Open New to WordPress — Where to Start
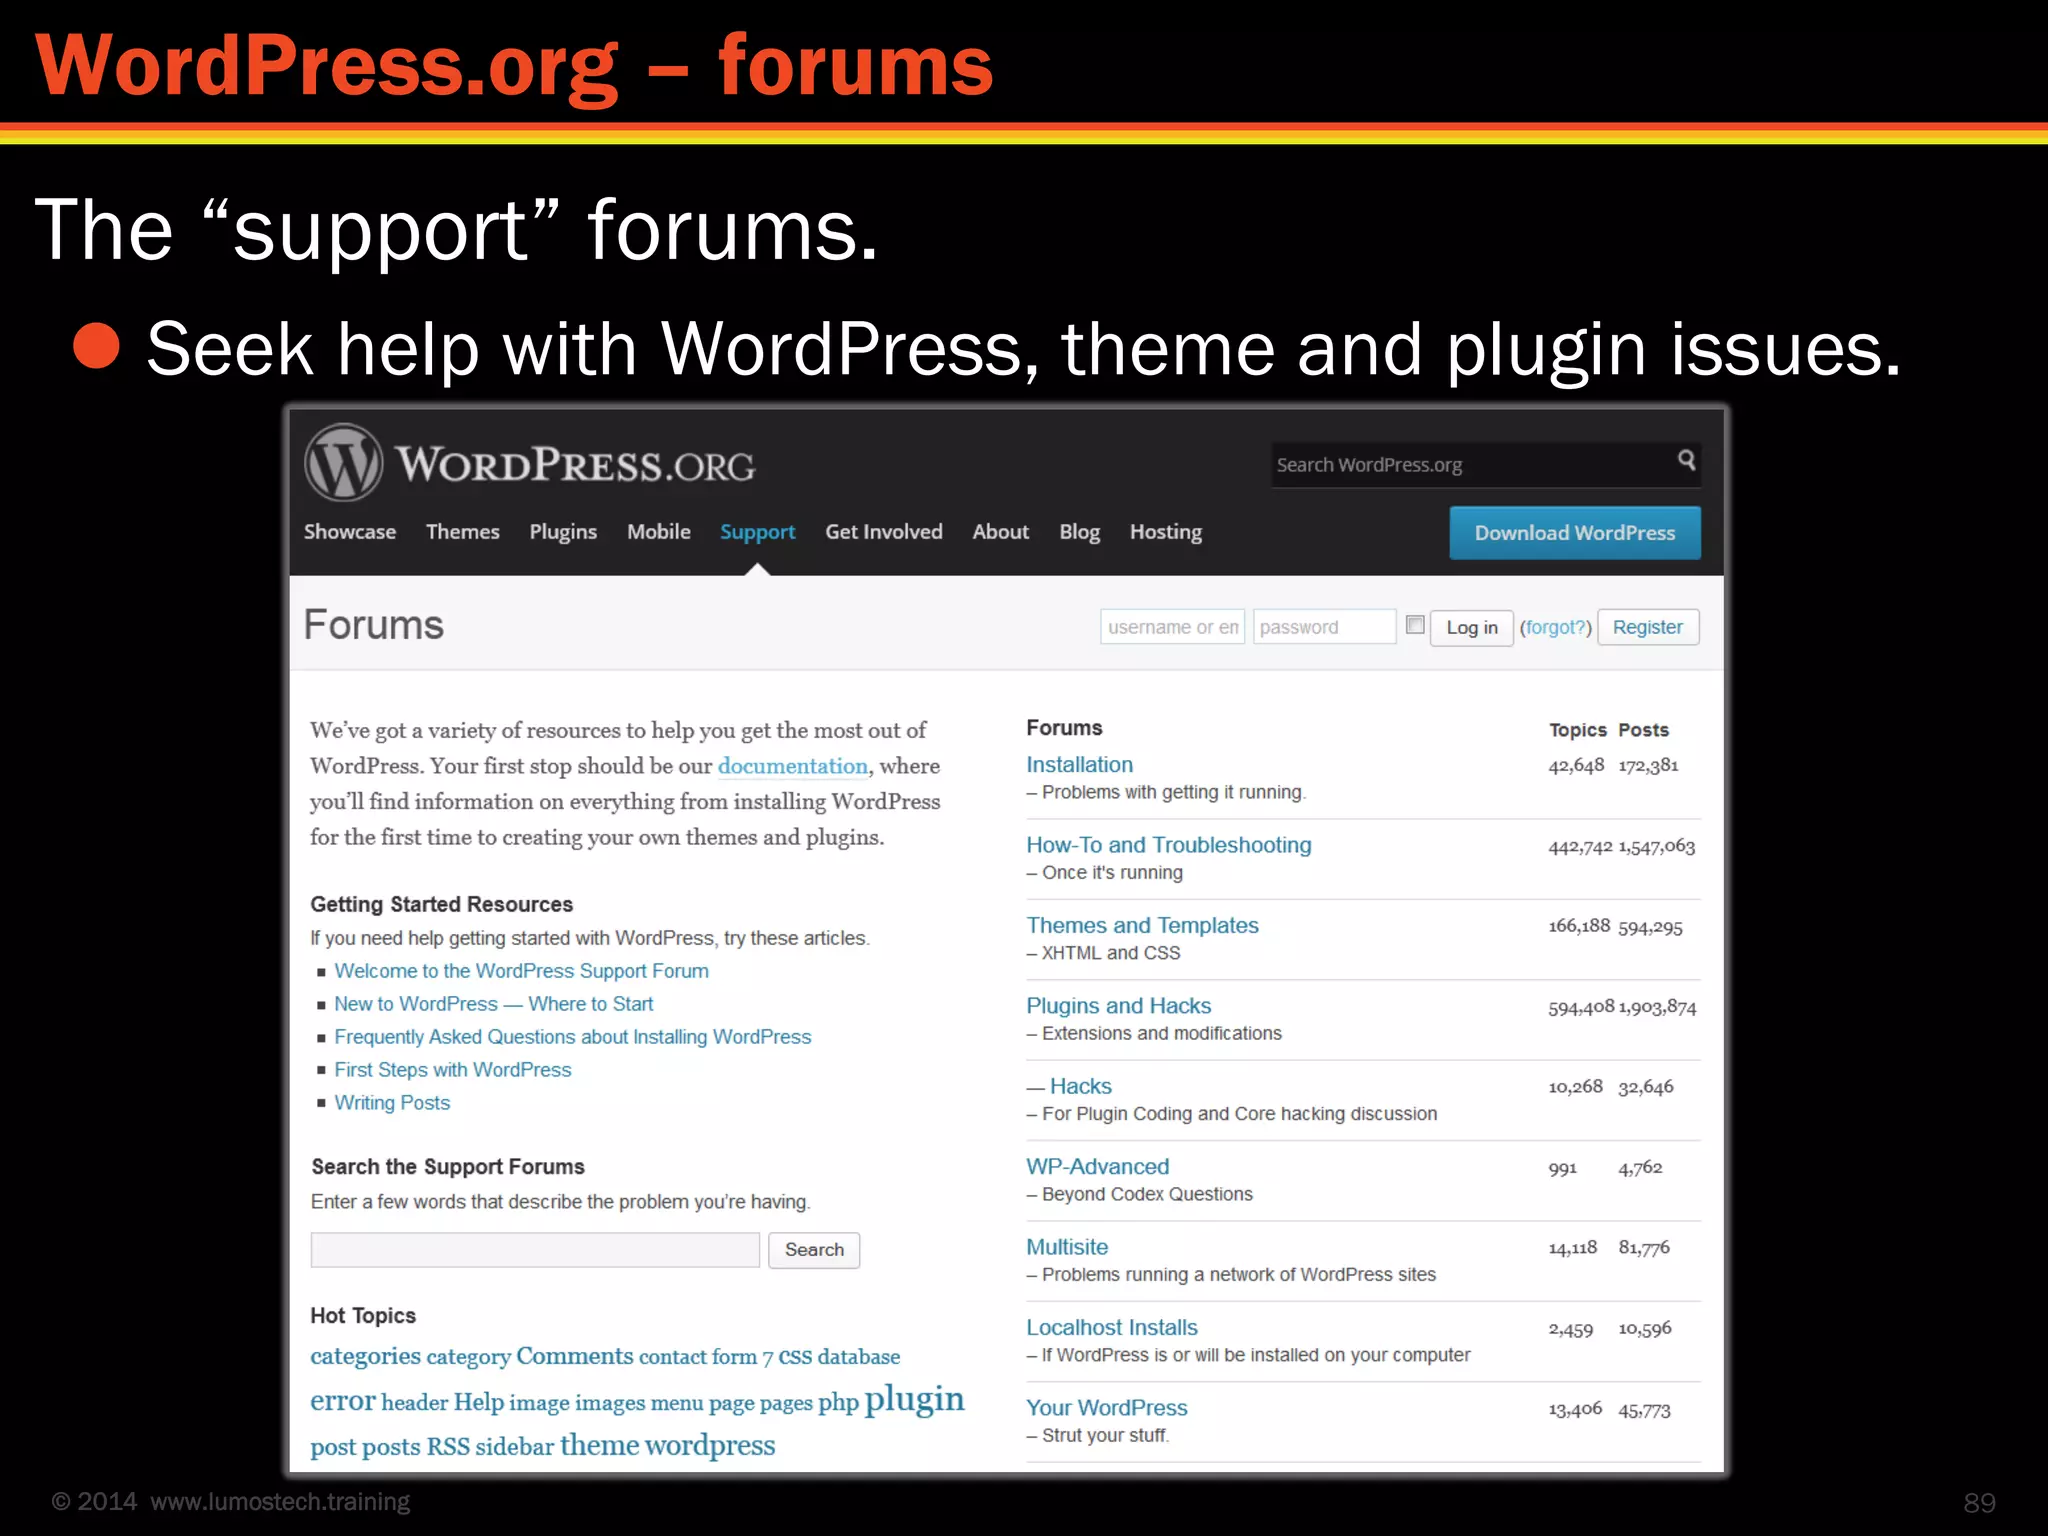2048x1536 pixels. pyautogui.click(x=493, y=1004)
